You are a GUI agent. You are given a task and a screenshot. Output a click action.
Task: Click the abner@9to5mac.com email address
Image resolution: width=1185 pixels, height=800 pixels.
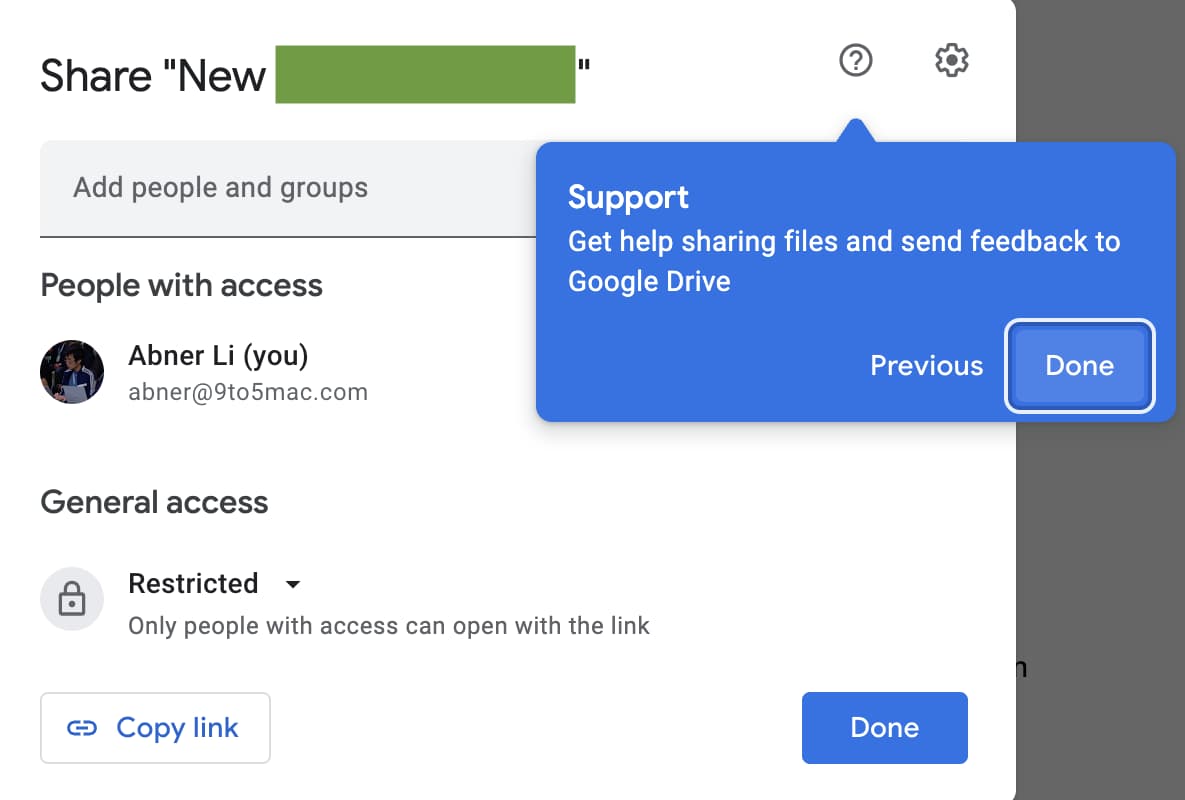248,392
